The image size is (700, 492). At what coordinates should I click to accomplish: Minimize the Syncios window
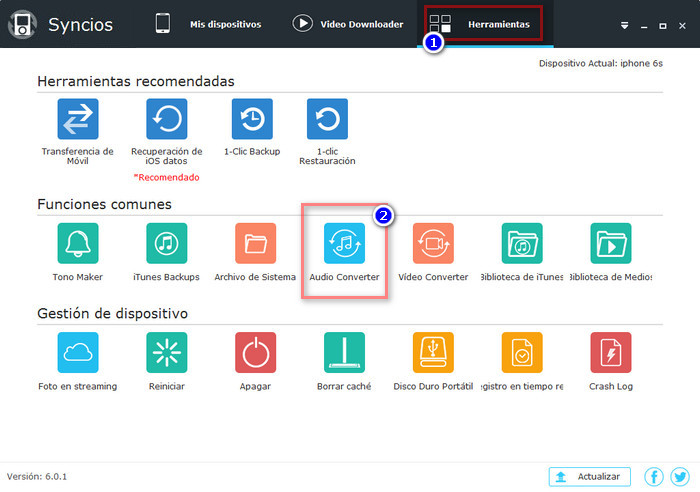644,26
